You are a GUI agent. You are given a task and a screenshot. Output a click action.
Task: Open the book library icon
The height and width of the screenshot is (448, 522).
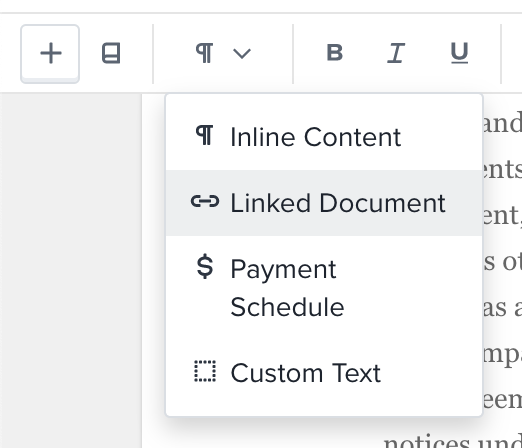[111, 53]
